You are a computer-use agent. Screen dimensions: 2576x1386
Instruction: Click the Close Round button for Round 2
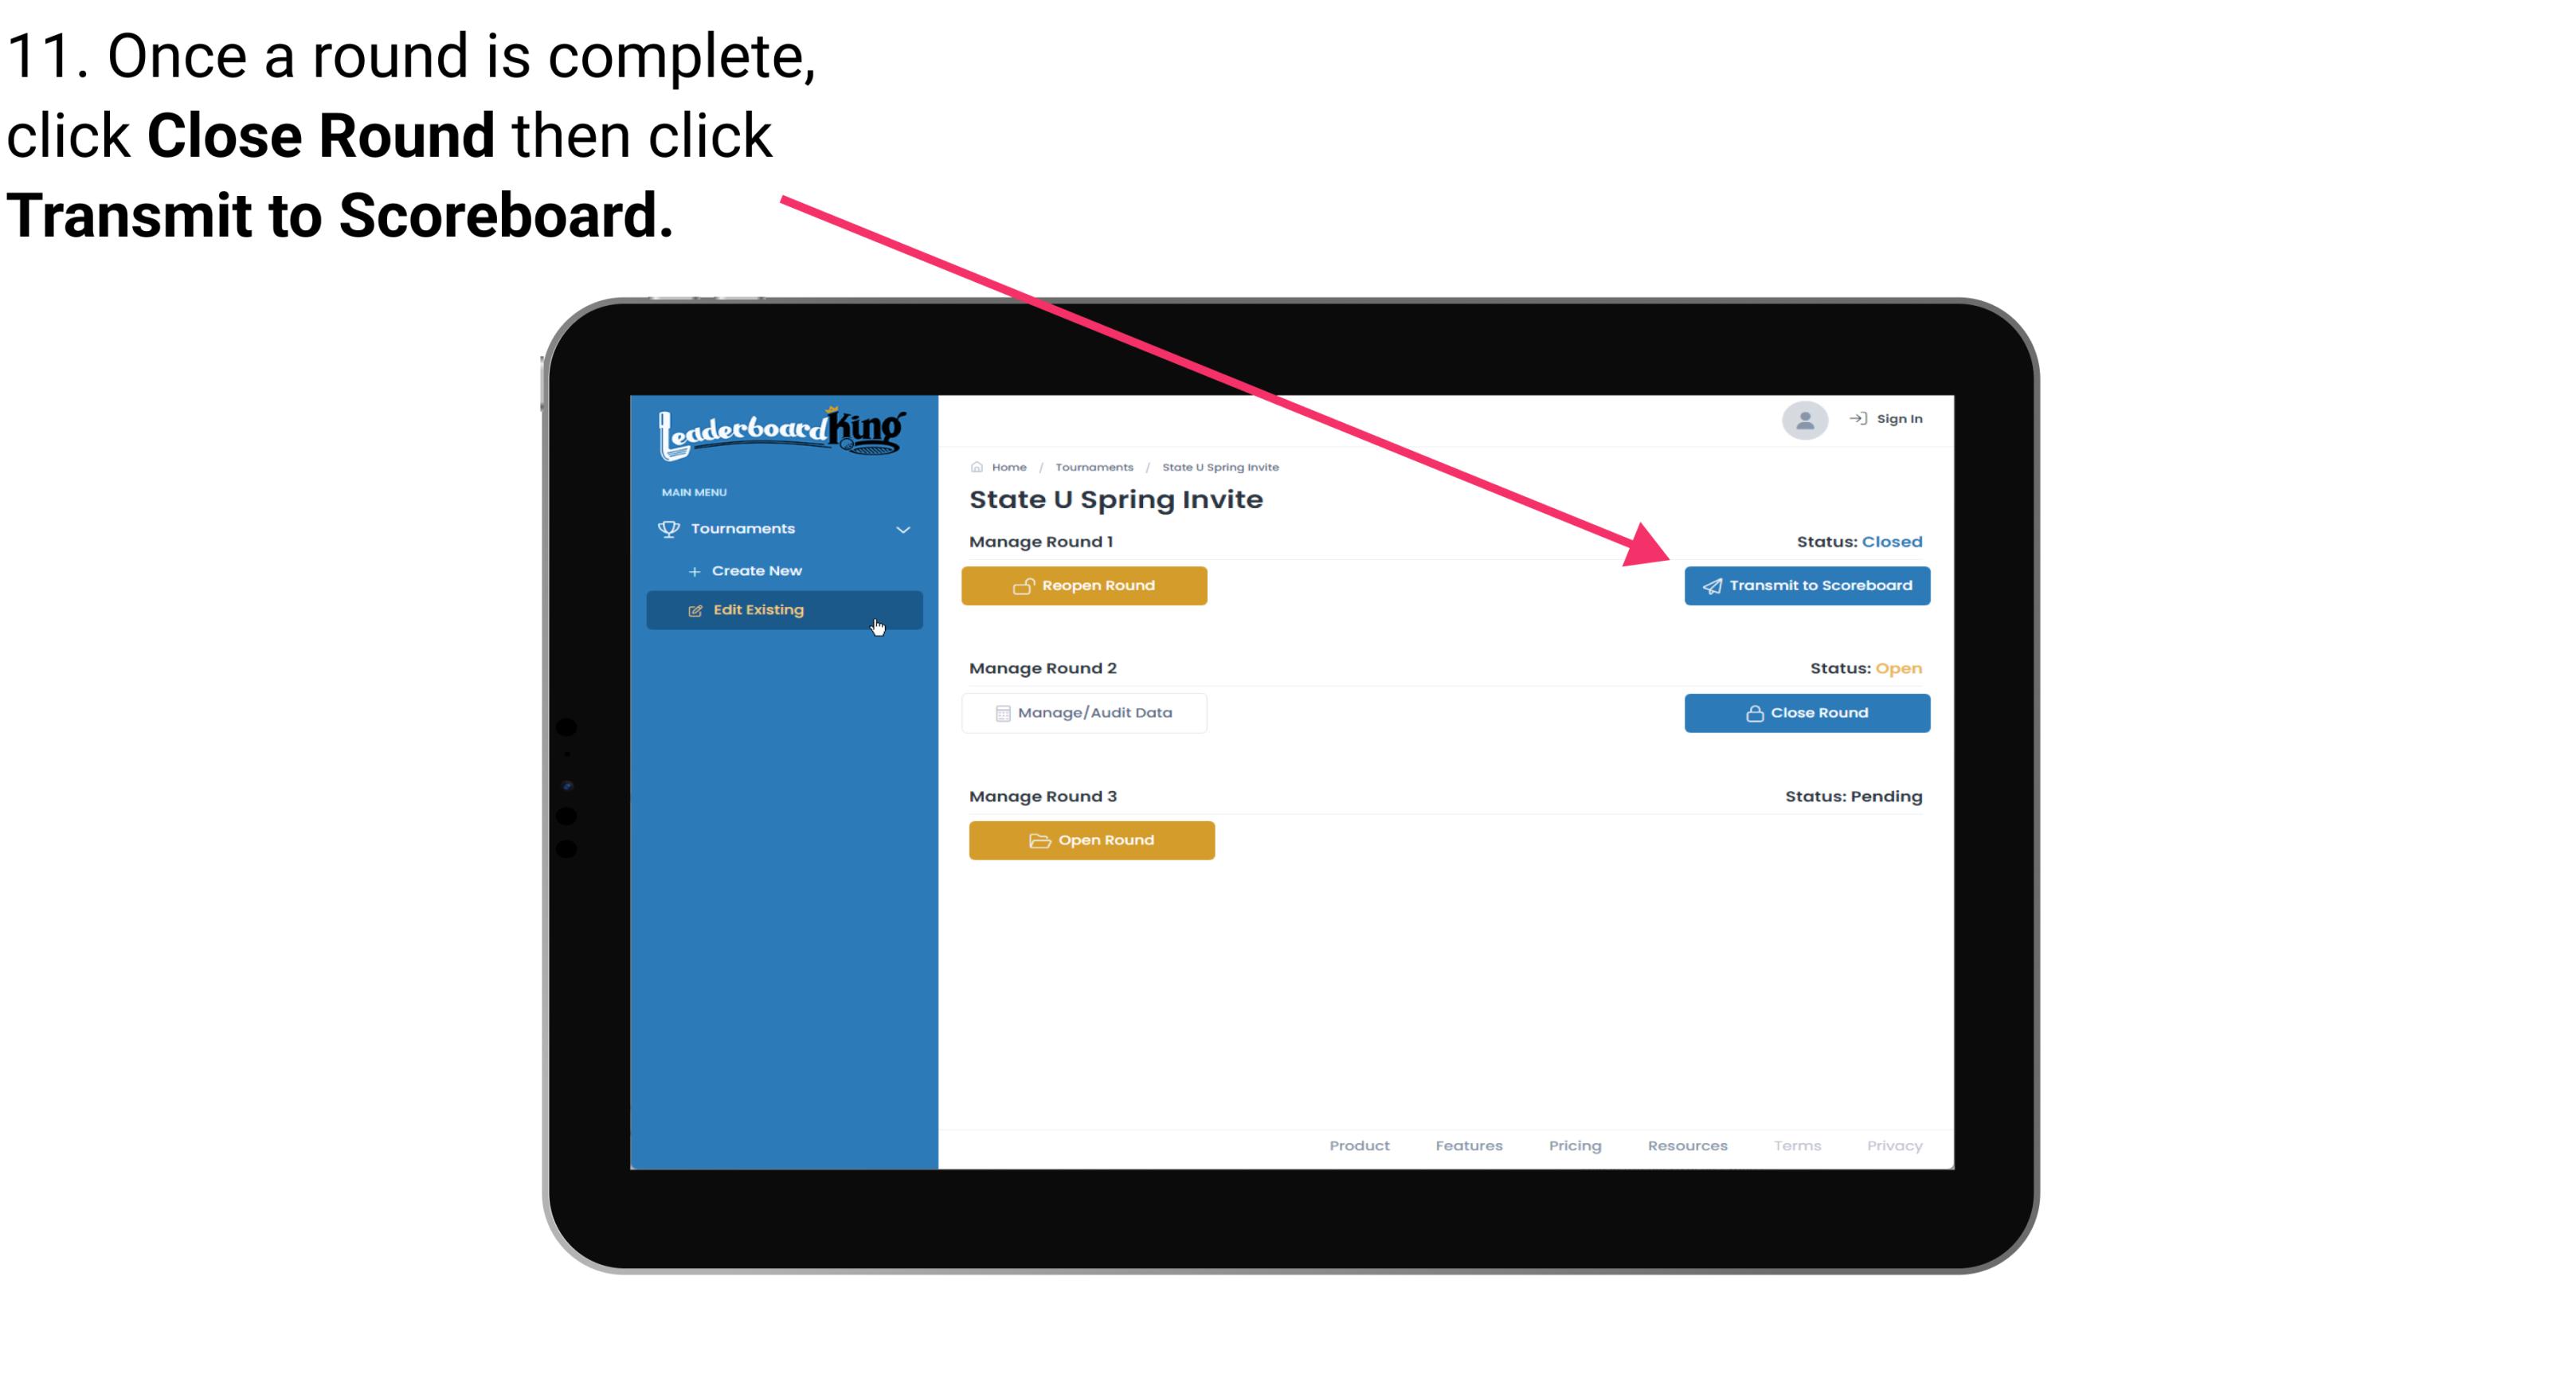tap(1807, 712)
